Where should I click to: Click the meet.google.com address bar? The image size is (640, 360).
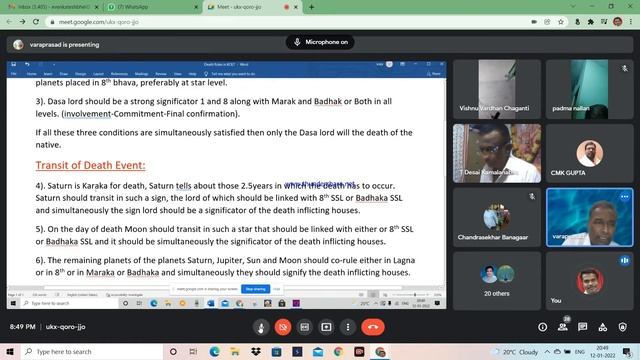tap(286, 22)
